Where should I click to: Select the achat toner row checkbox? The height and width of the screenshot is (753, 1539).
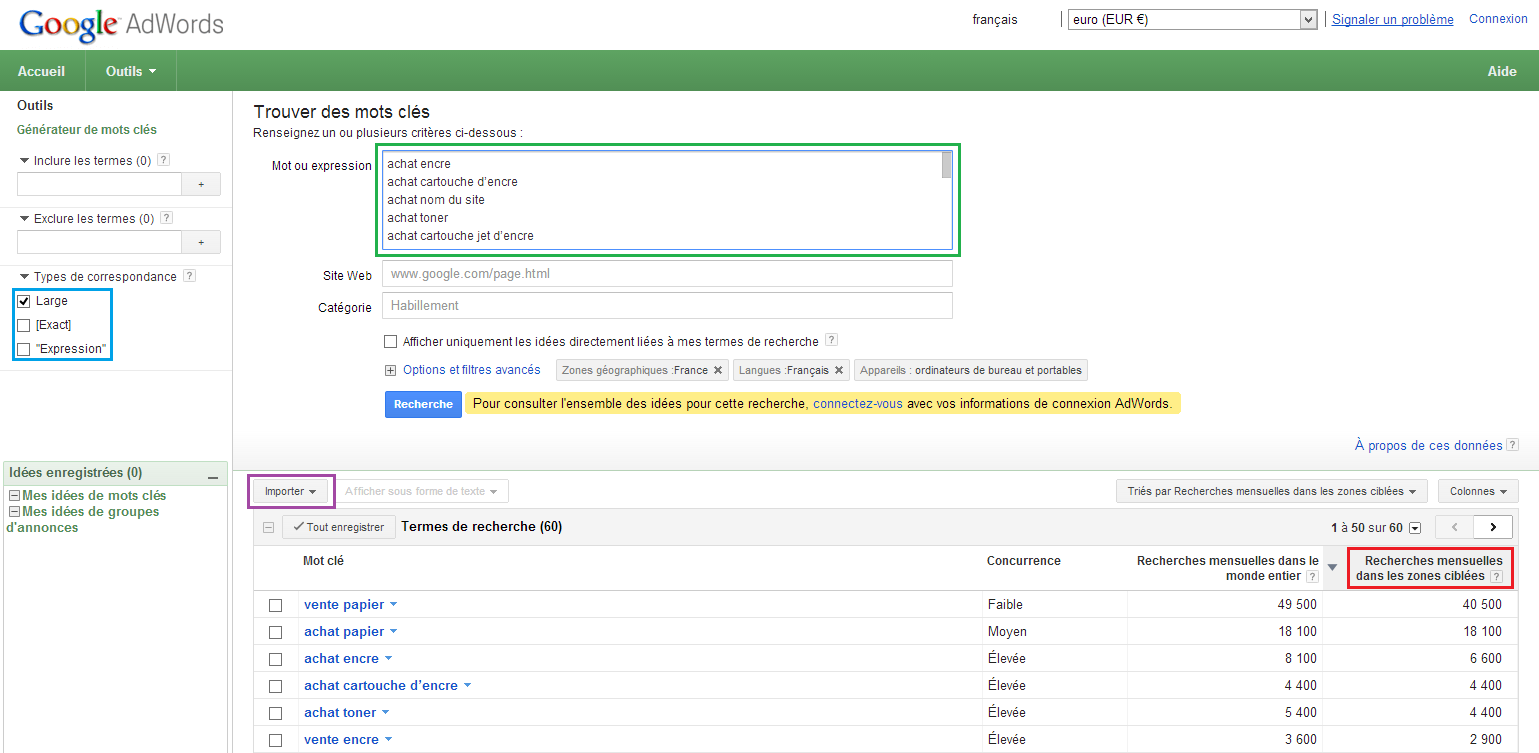[x=275, y=713]
